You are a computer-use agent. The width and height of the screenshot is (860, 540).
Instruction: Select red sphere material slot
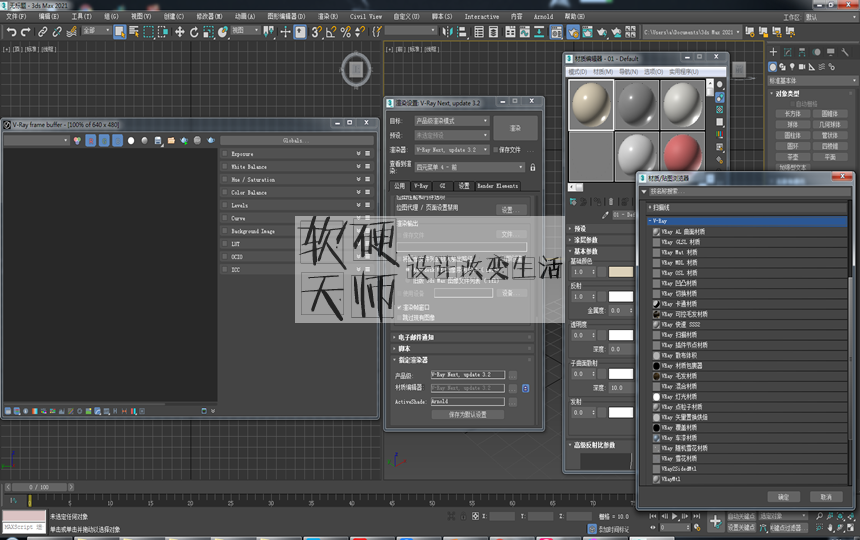[682, 155]
